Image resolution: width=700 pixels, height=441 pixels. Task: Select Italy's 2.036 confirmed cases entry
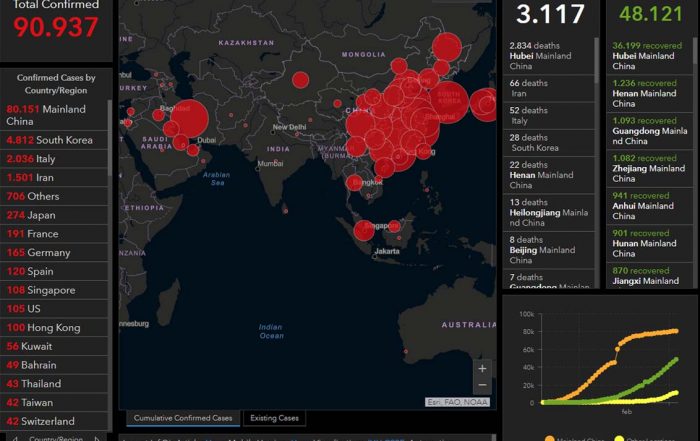pyautogui.click(x=40, y=159)
